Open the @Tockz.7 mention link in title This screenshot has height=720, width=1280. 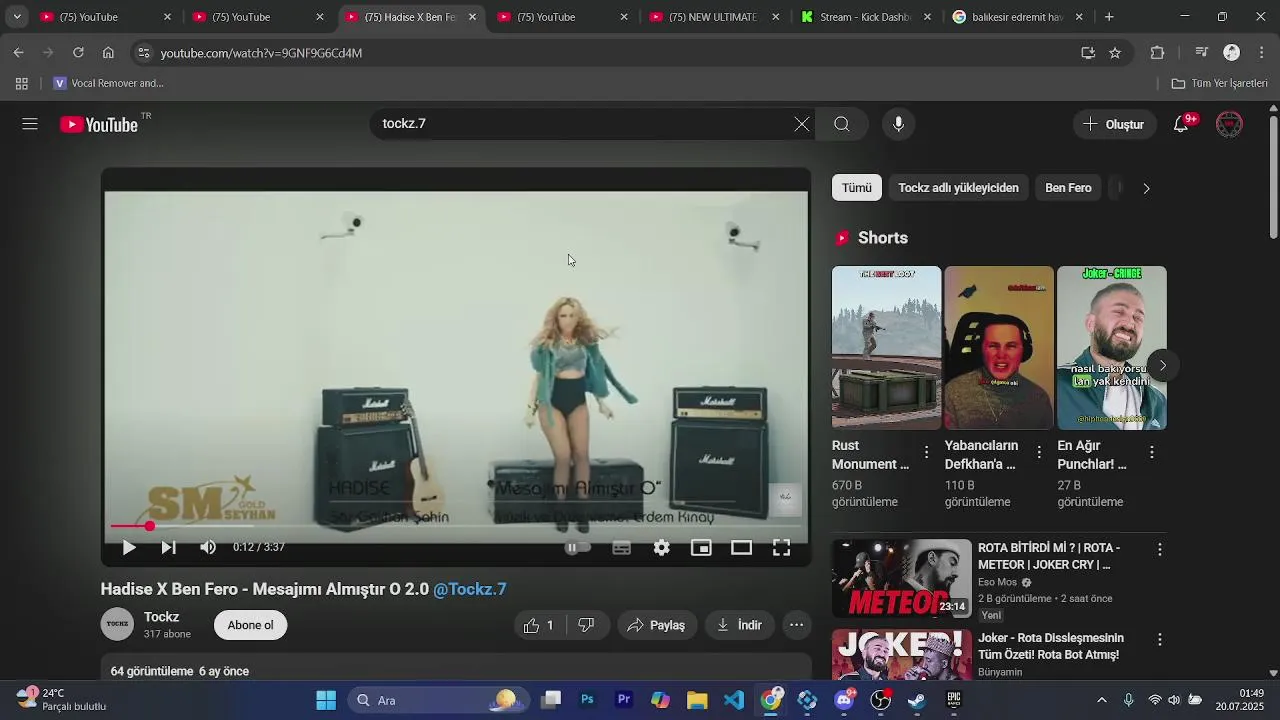tap(470, 589)
